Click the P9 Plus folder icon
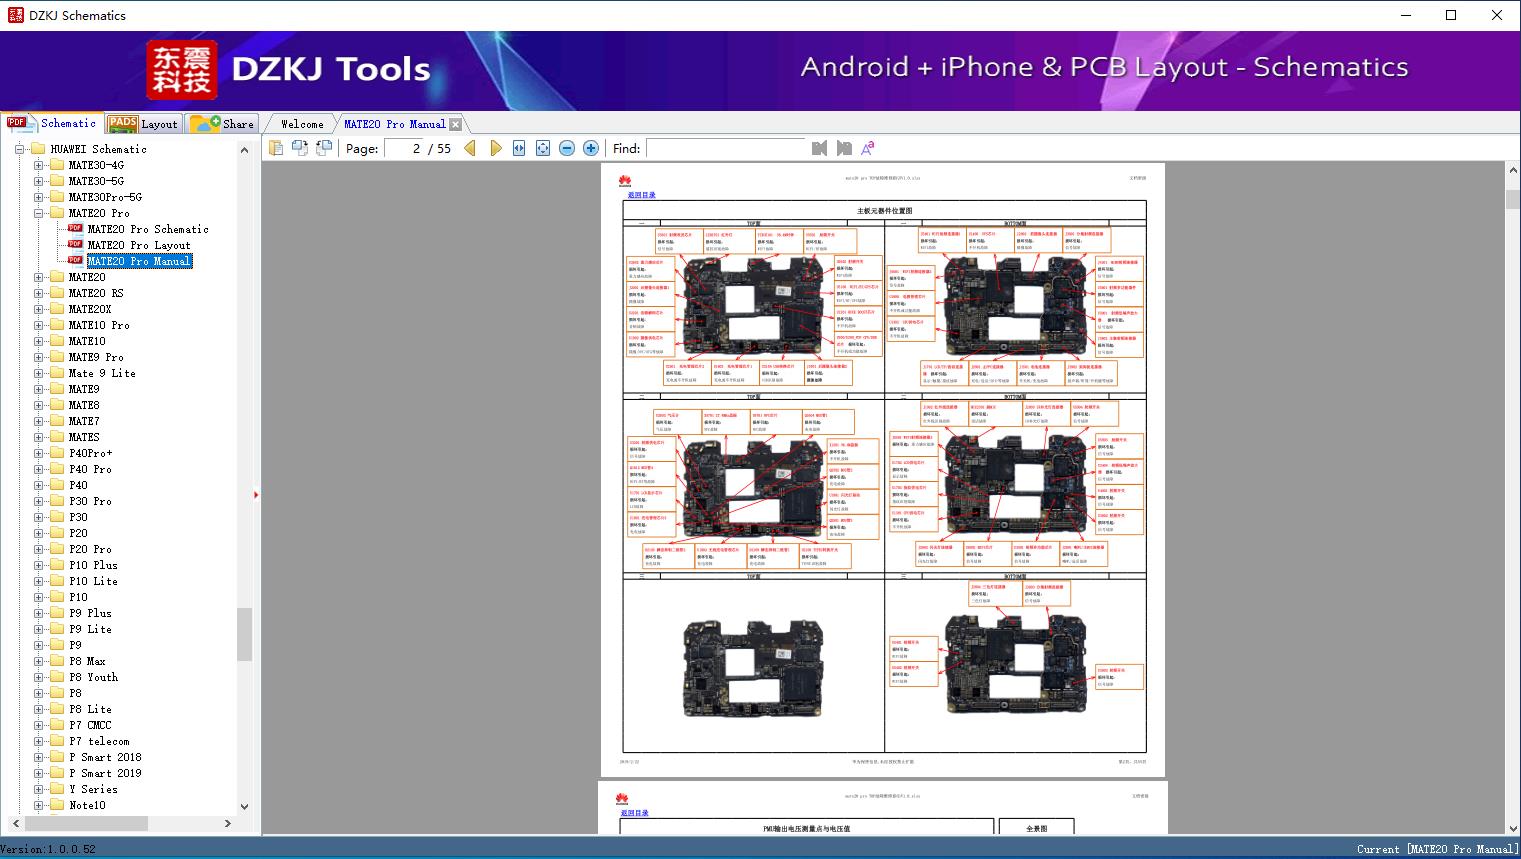The width and height of the screenshot is (1521, 859). tap(57, 613)
